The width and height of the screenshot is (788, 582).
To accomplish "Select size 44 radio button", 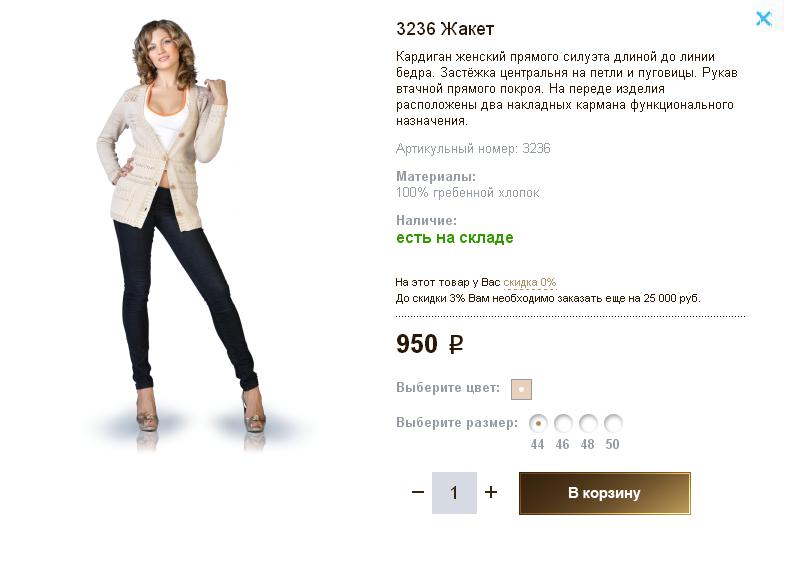I will click(x=538, y=423).
